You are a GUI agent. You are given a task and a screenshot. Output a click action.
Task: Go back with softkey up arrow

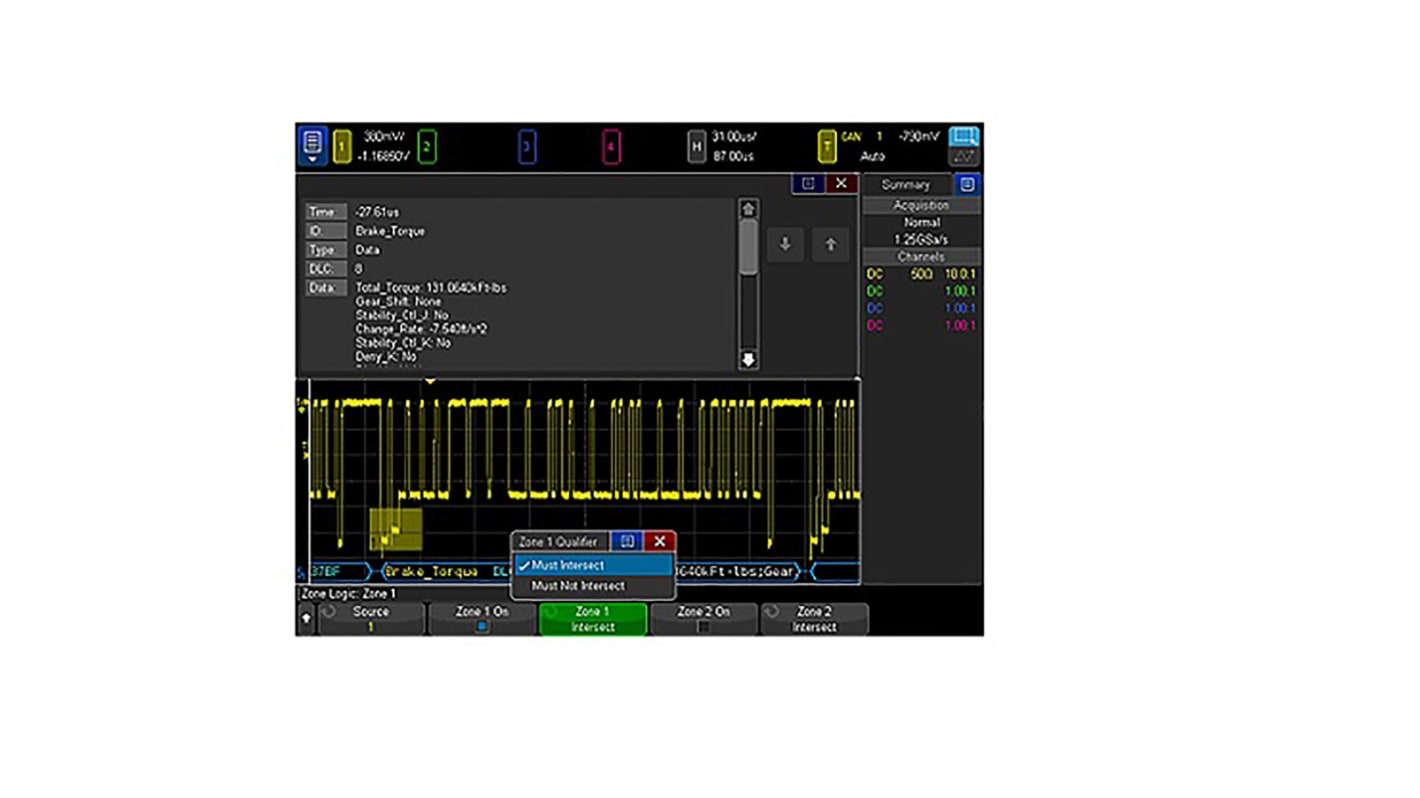click(306, 620)
